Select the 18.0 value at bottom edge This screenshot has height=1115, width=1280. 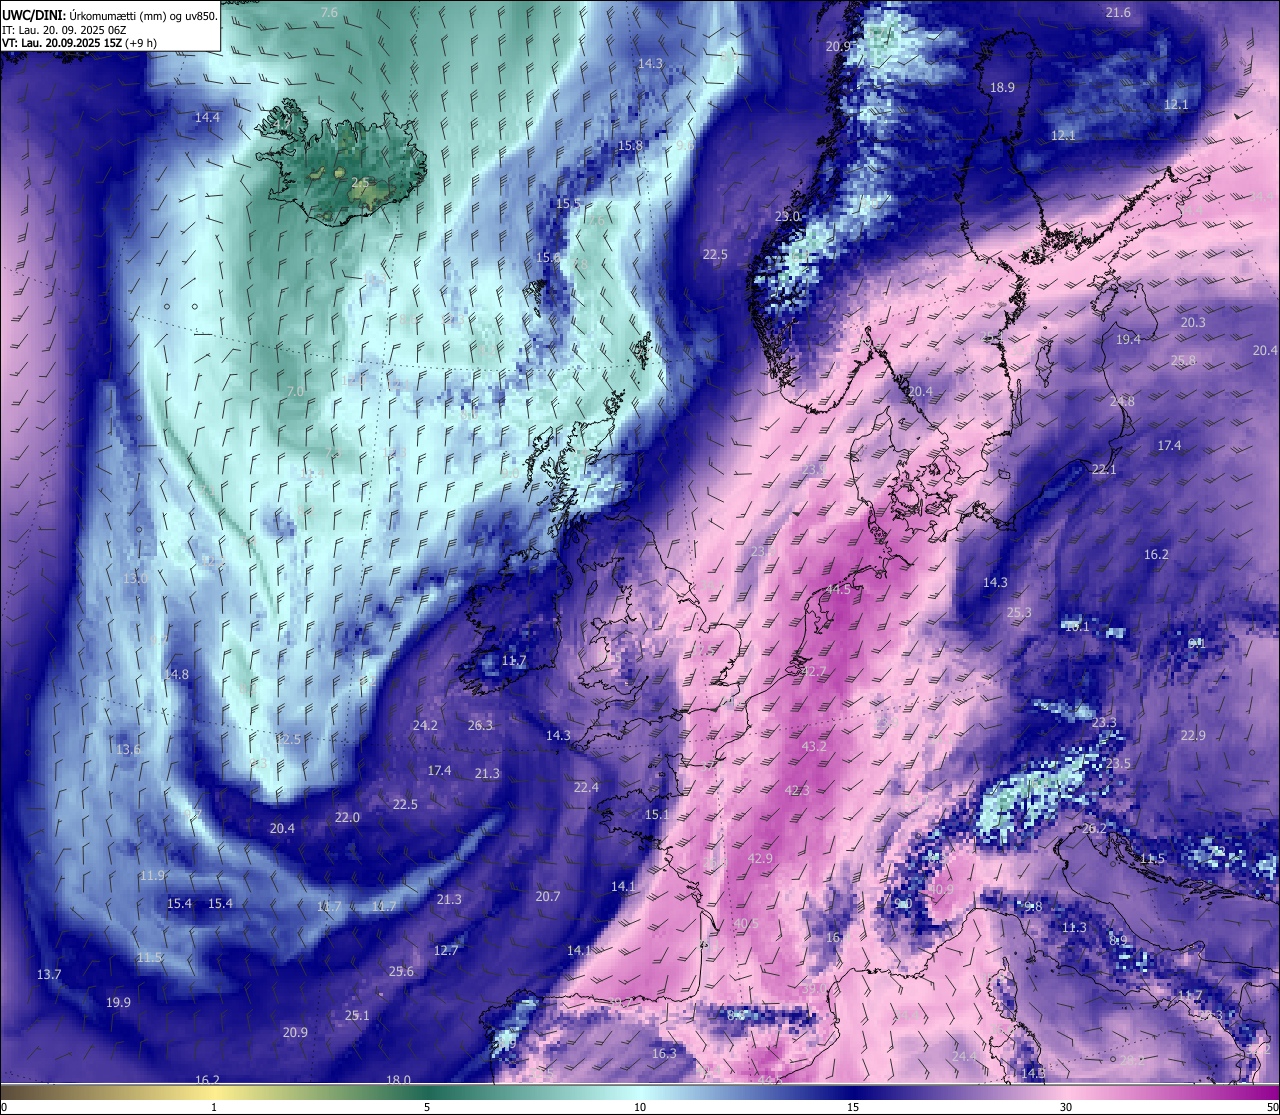tap(398, 1080)
